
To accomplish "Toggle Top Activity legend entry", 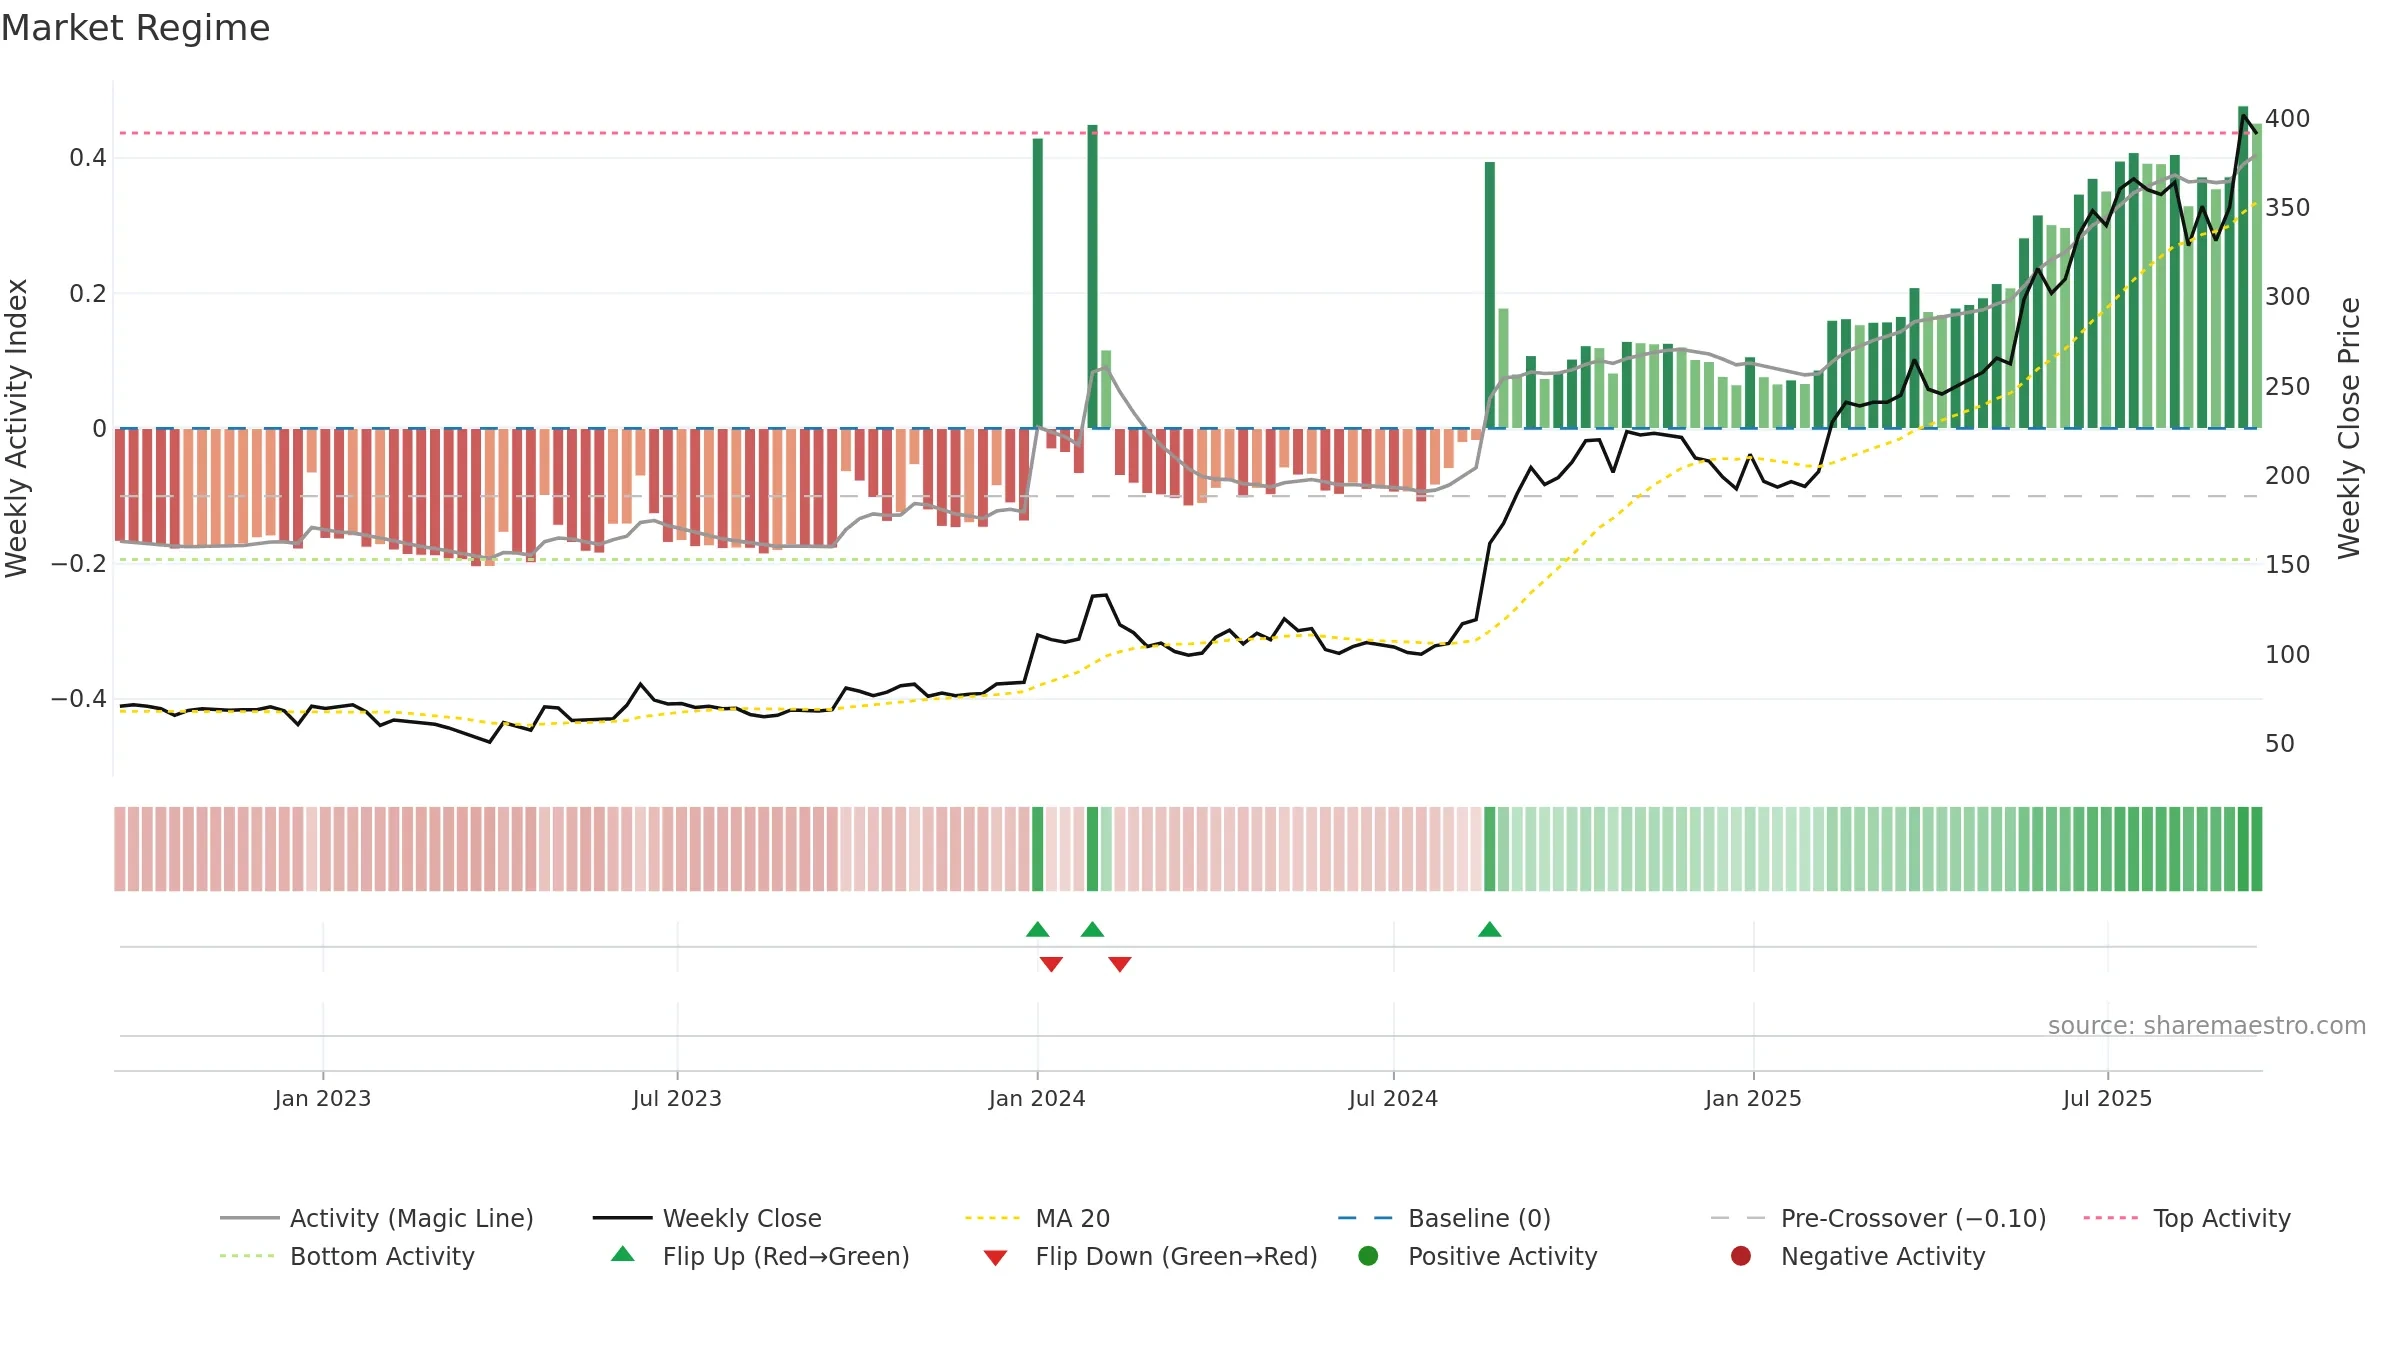I will point(2187,1218).
